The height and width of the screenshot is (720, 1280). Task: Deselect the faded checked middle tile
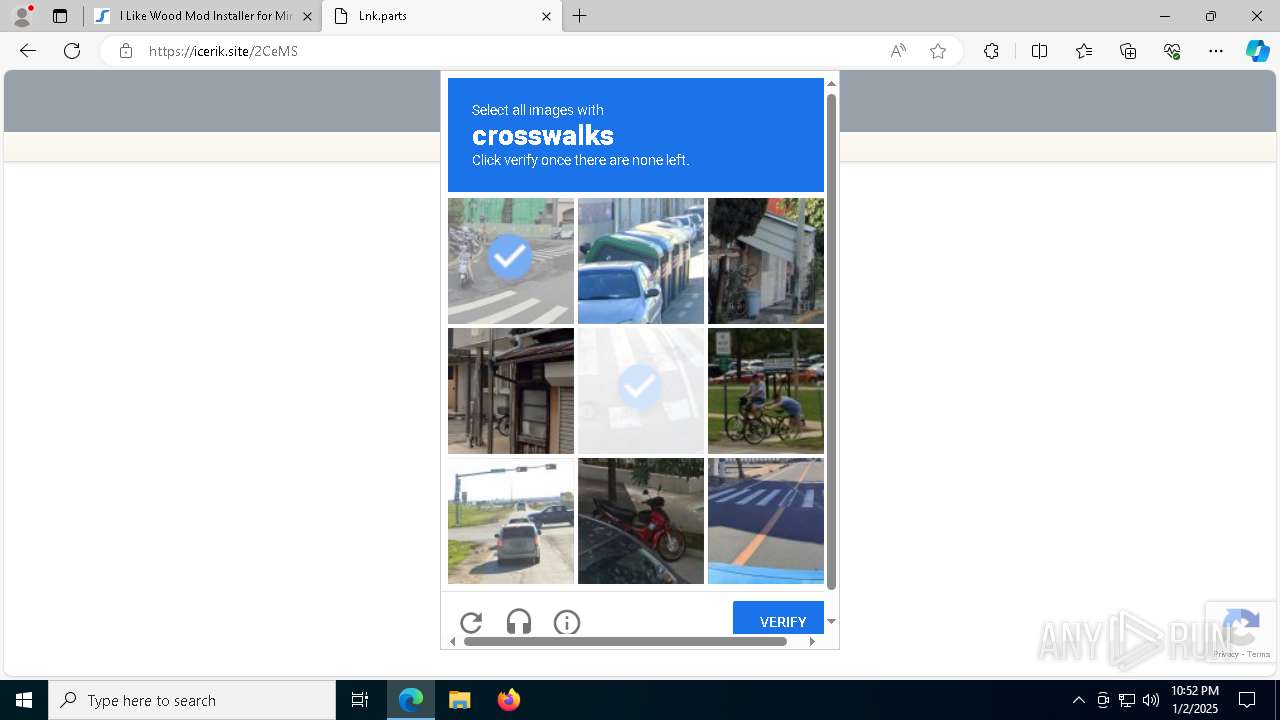pos(641,391)
